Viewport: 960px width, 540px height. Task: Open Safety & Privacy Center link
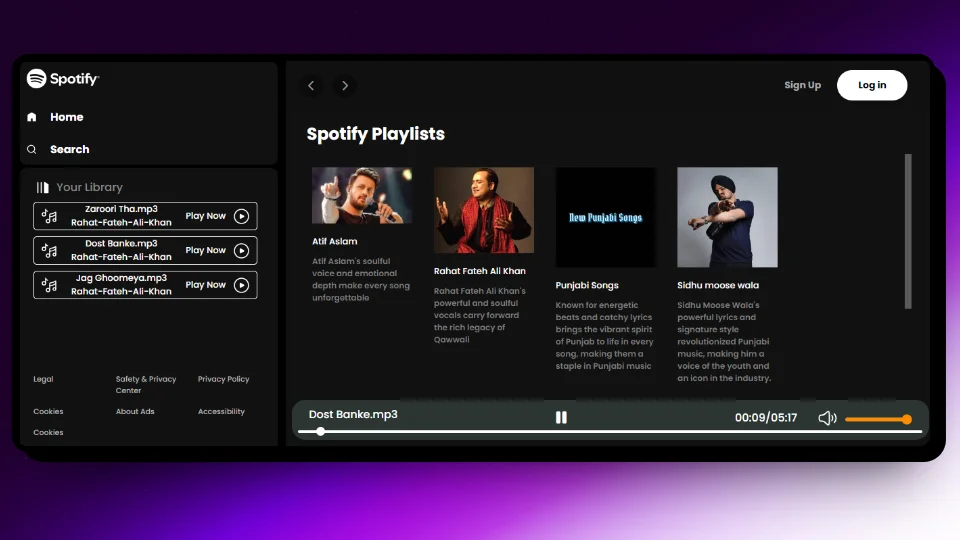tap(146, 384)
